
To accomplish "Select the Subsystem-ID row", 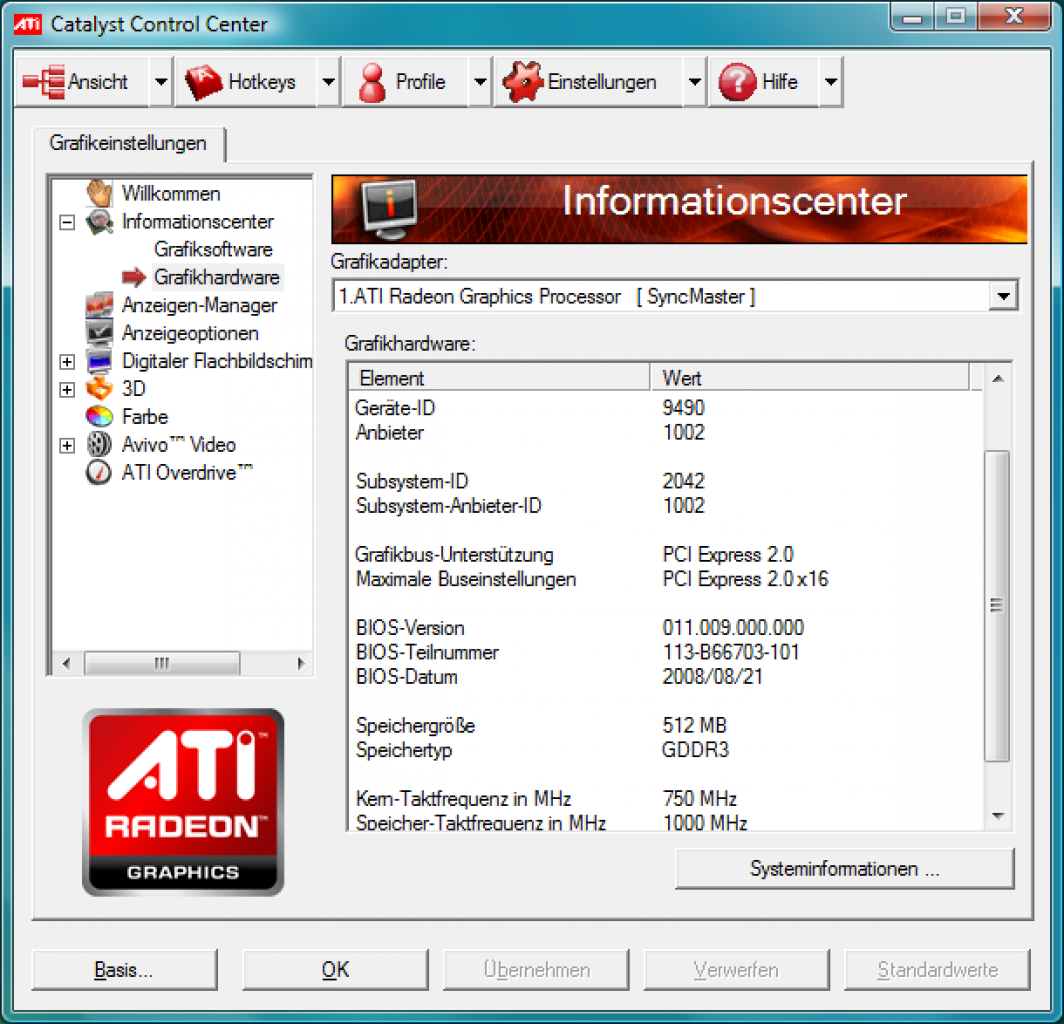I will tap(665, 481).
